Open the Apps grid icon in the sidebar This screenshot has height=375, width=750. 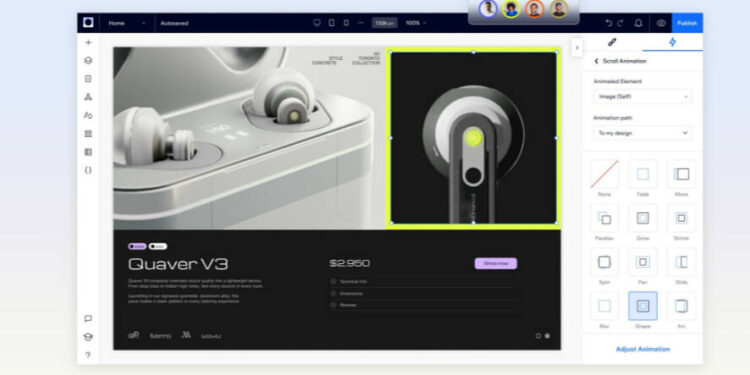click(88, 133)
